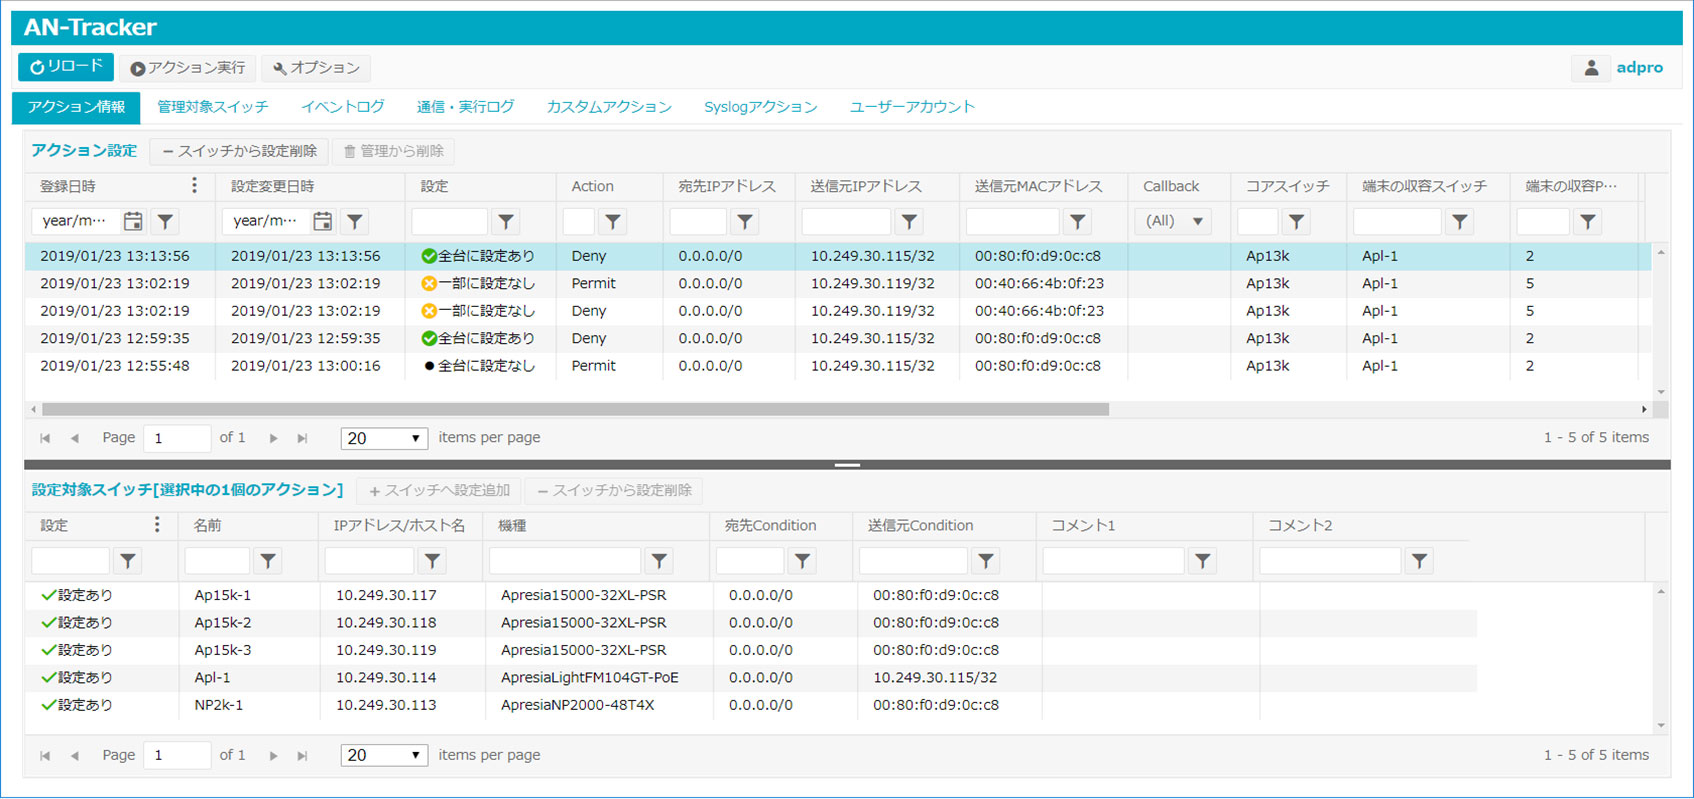Screen dimensions: 1694x799
Task: Open the Callback (All) filter dropdown
Action: [1174, 221]
